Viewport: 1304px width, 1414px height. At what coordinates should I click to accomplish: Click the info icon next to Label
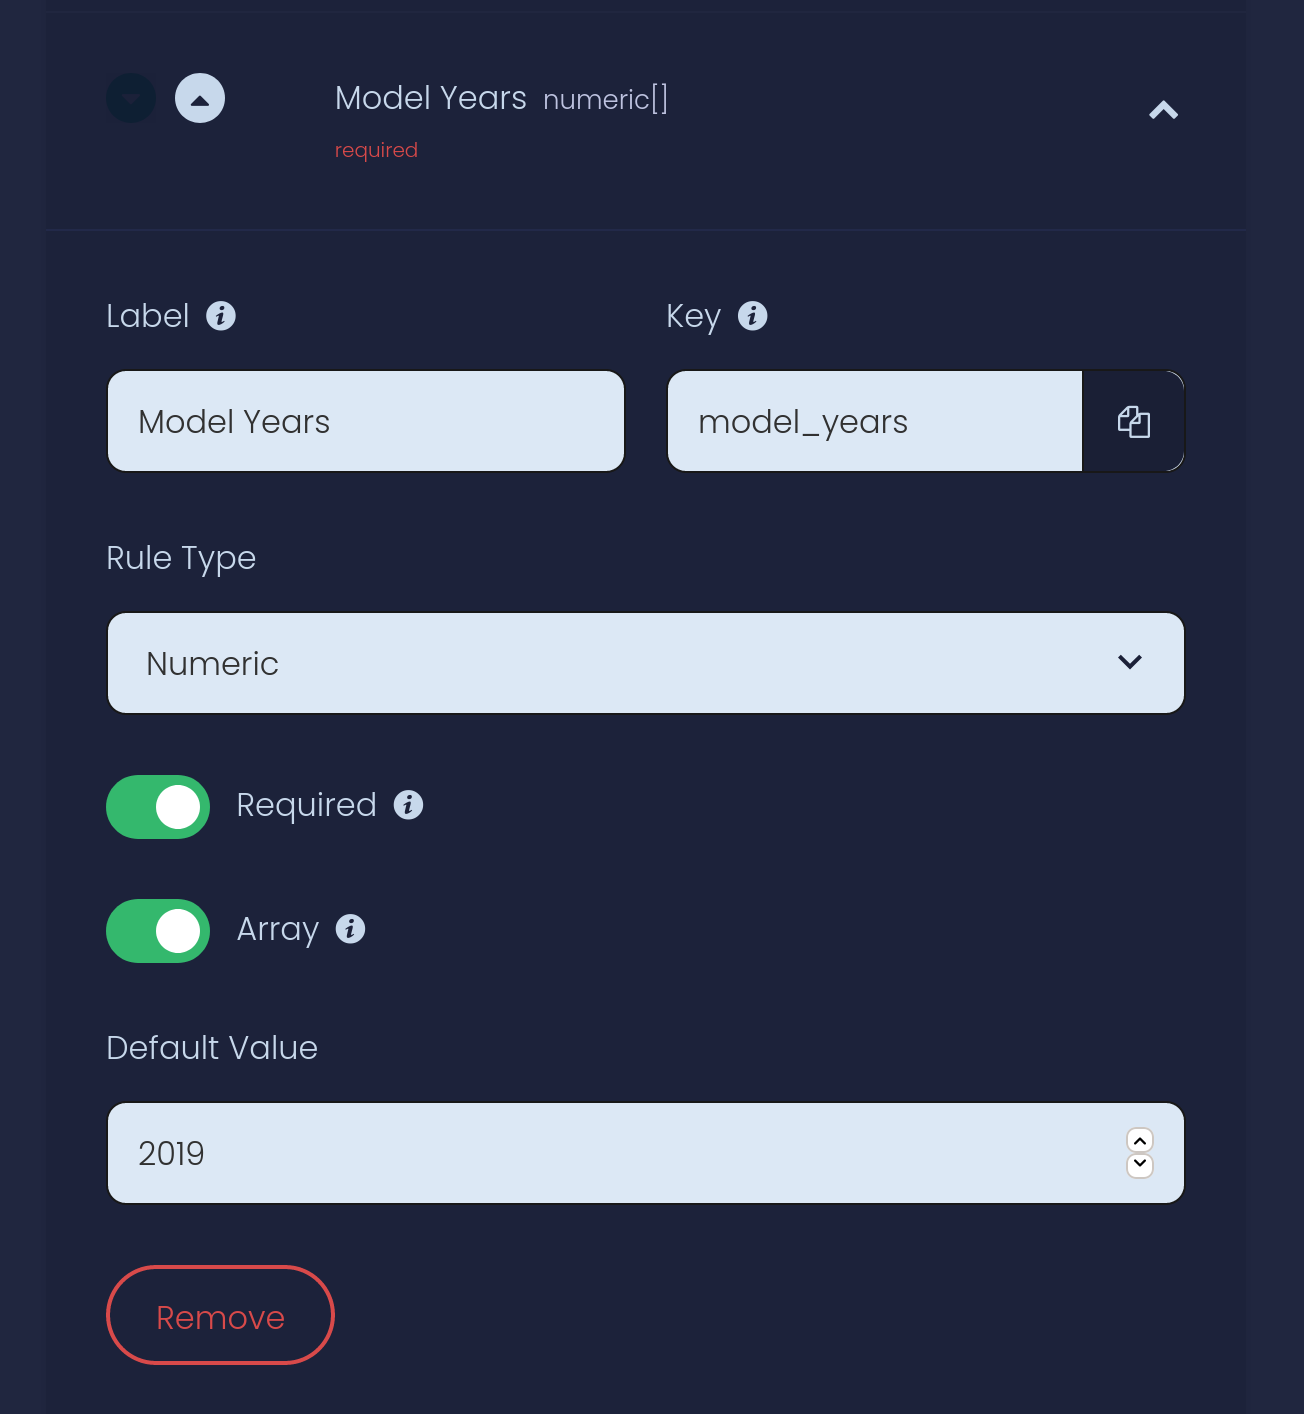click(221, 316)
